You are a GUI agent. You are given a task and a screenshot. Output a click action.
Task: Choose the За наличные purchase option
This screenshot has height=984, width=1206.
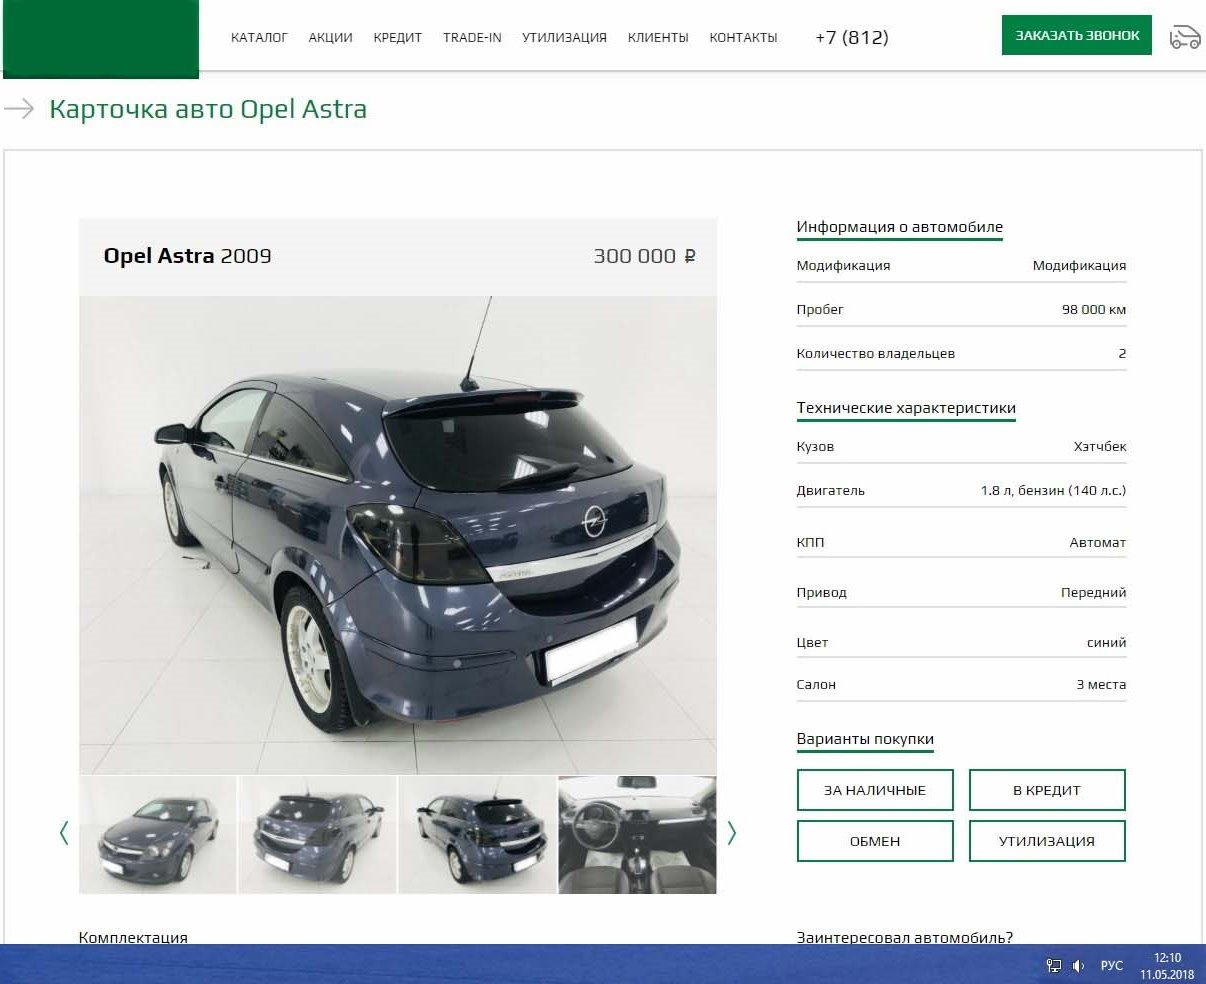875,790
